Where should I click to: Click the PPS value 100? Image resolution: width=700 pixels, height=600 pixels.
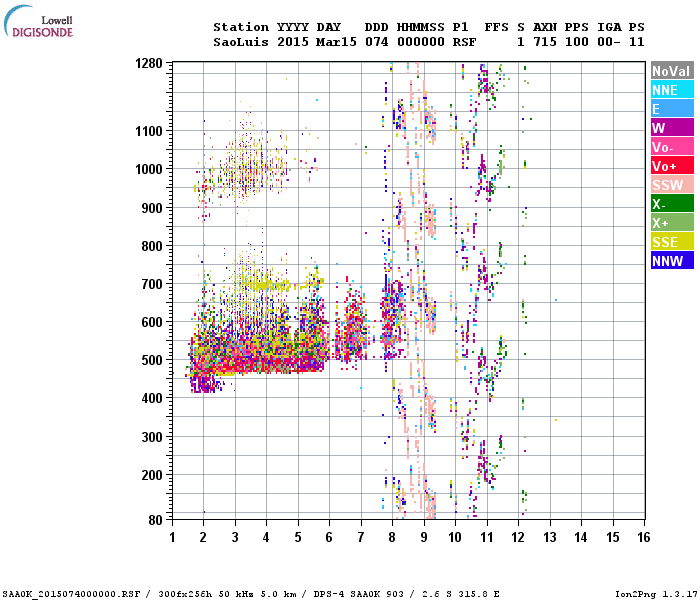tap(577, 42)
